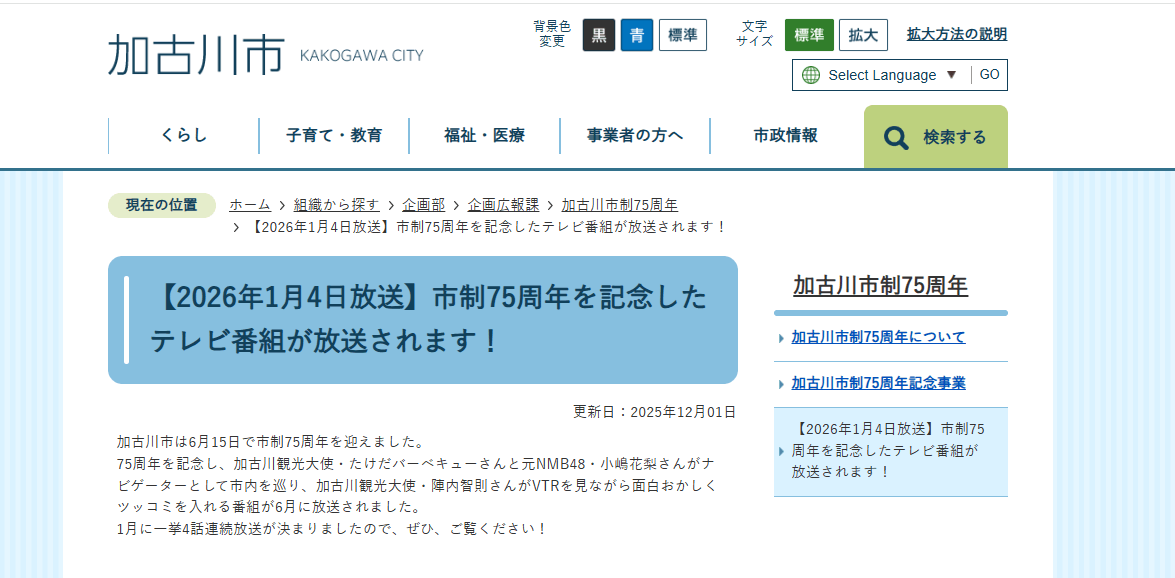
Task: Open 拡大方法の説明 link
Action: (956, 34)
